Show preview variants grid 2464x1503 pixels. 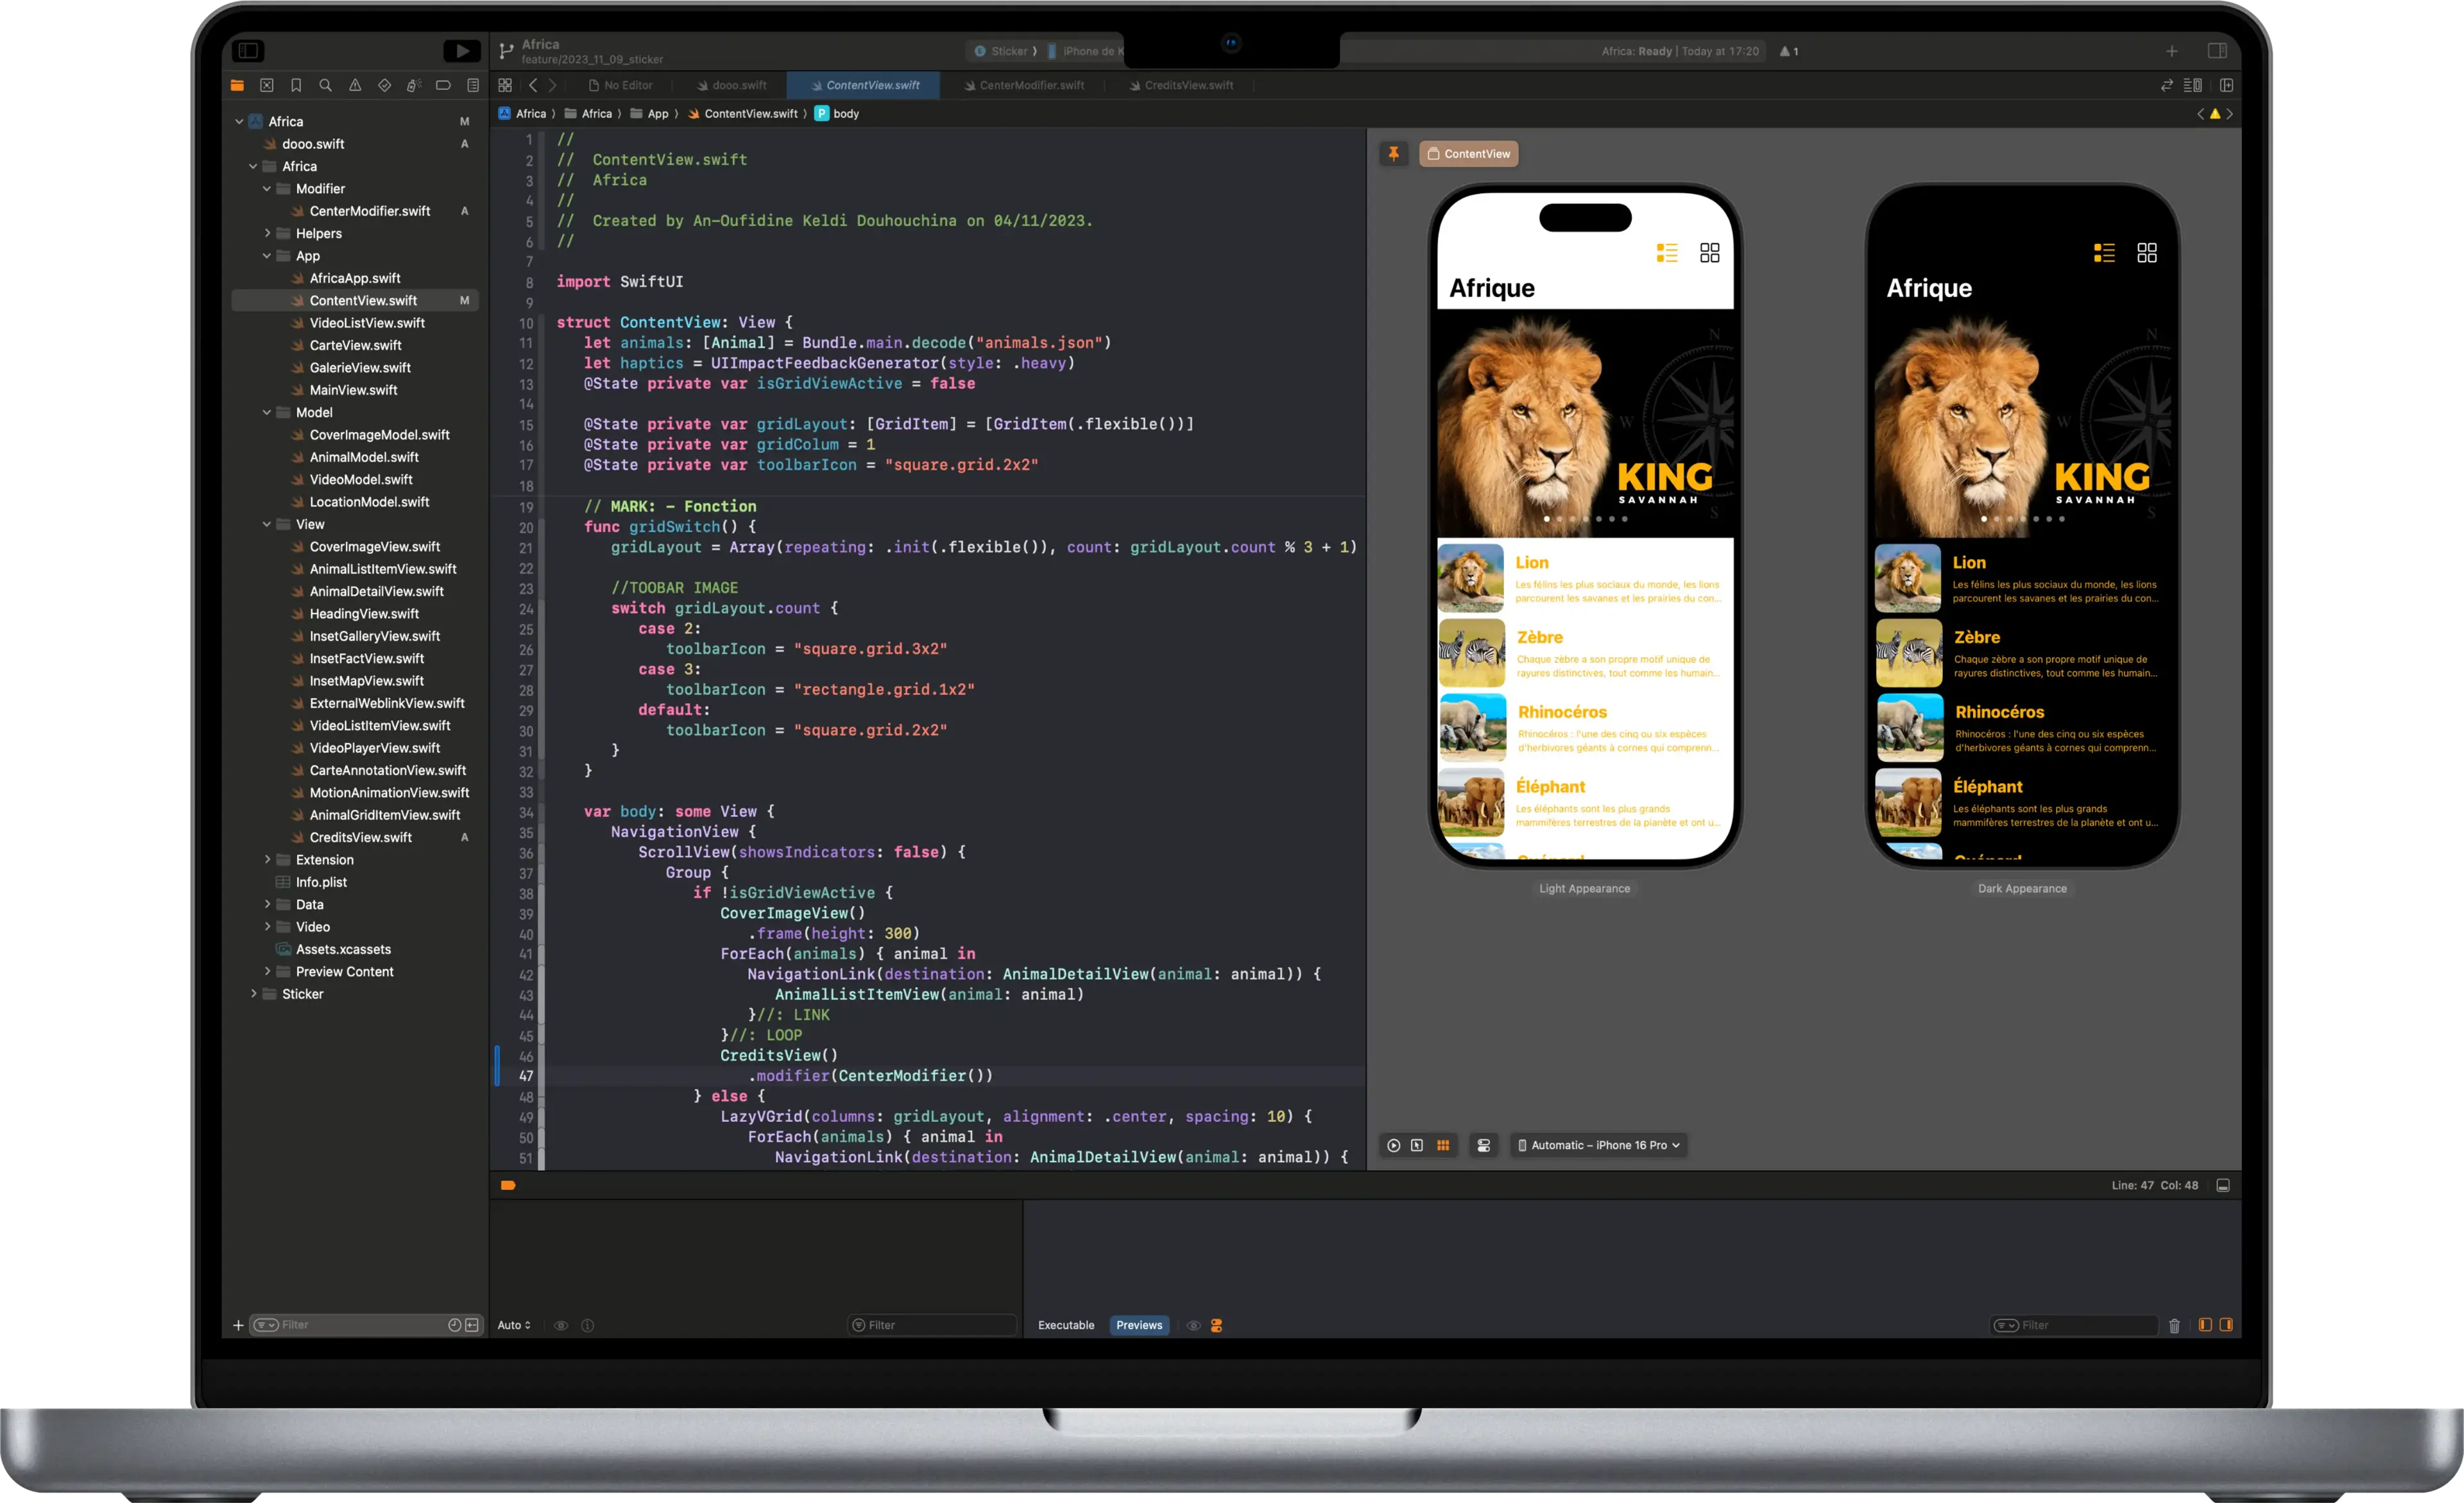tap(1443, 1145)
